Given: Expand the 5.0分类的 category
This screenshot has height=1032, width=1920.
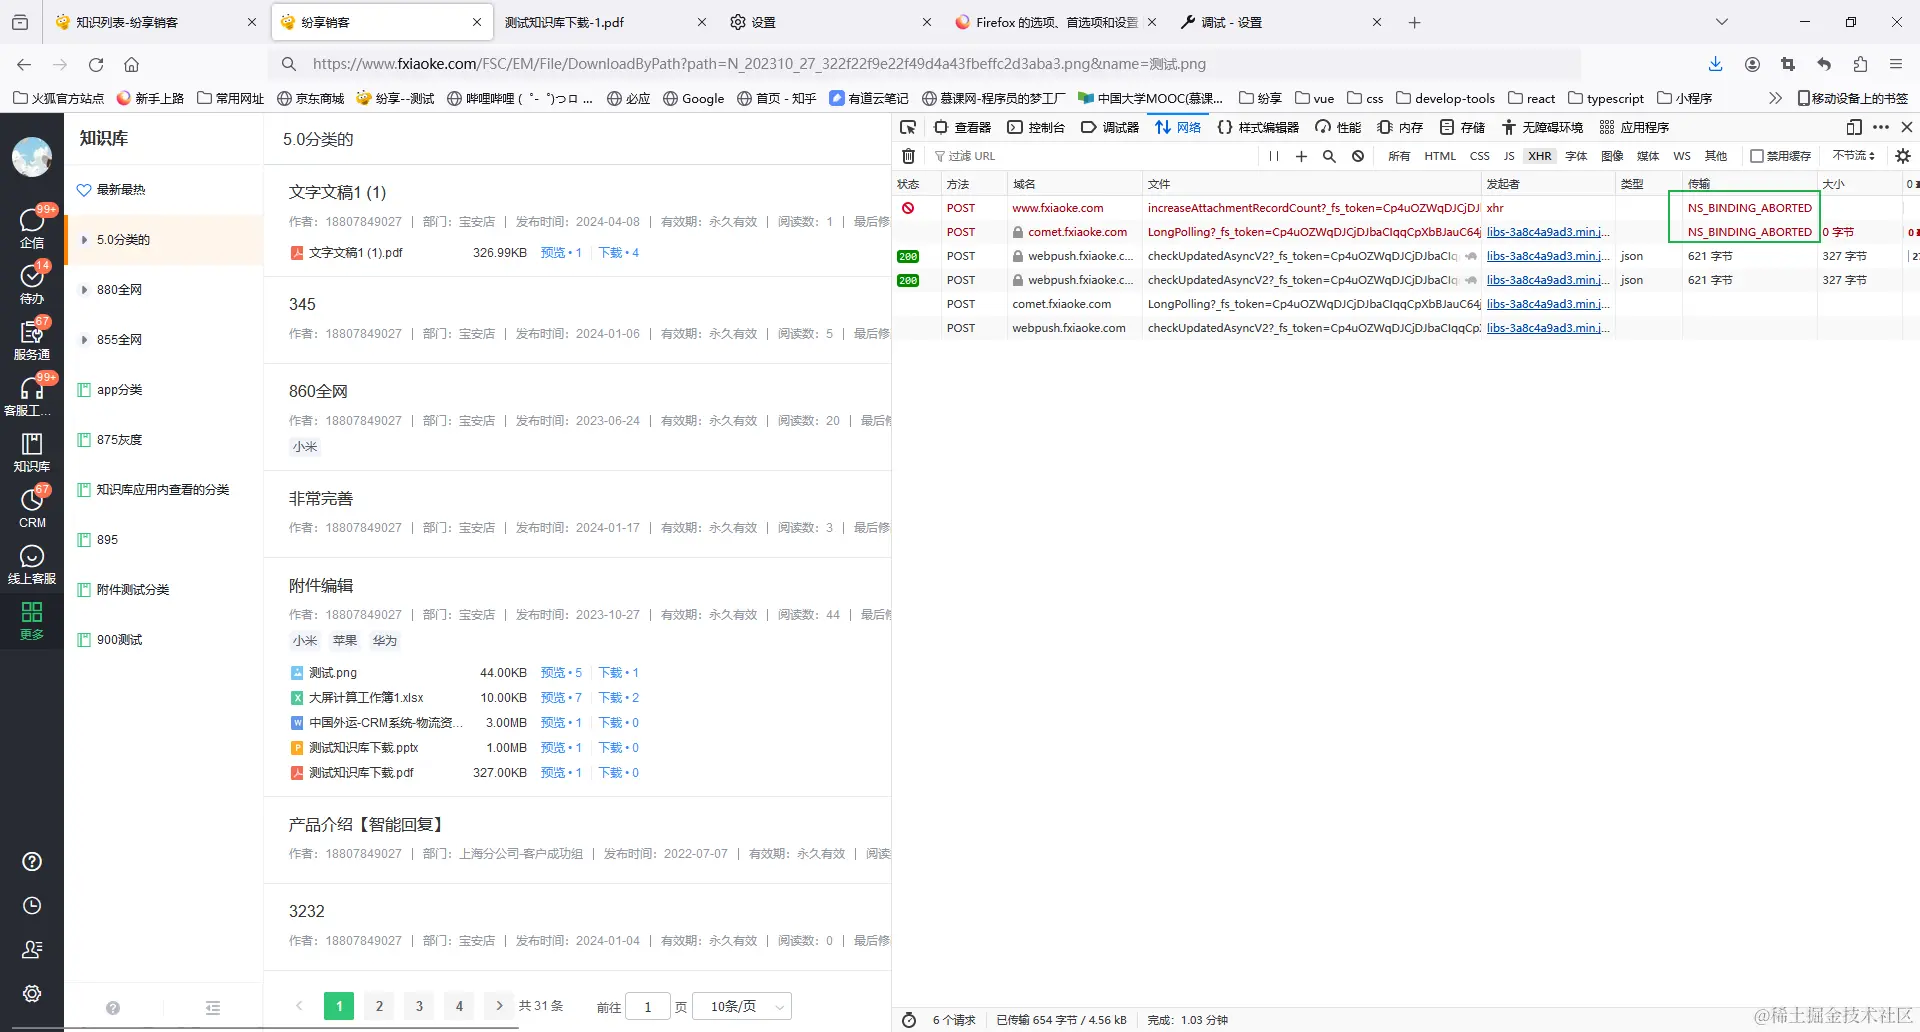Looking at the screenshot, I should 84,240.
